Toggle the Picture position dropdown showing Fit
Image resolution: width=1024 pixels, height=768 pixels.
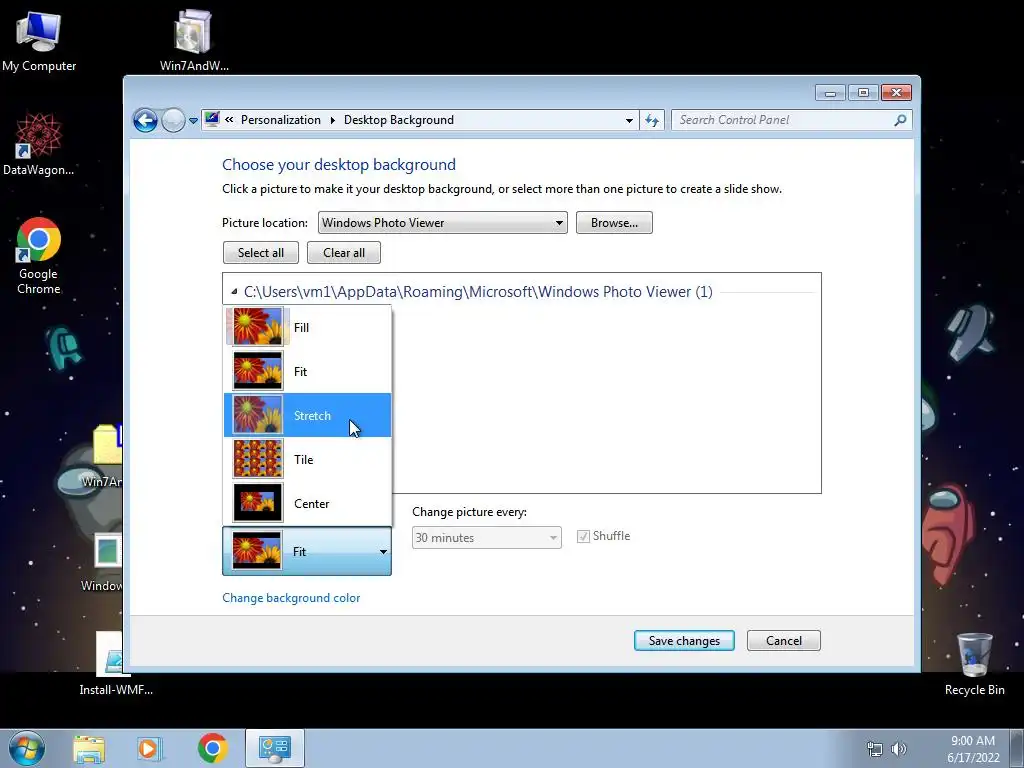pyautogui.click(x=307, y=551)
